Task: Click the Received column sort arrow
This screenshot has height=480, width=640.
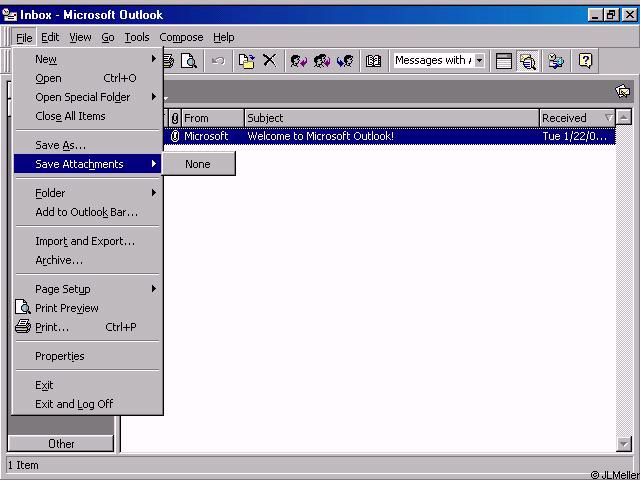Action: coord(608,118)
